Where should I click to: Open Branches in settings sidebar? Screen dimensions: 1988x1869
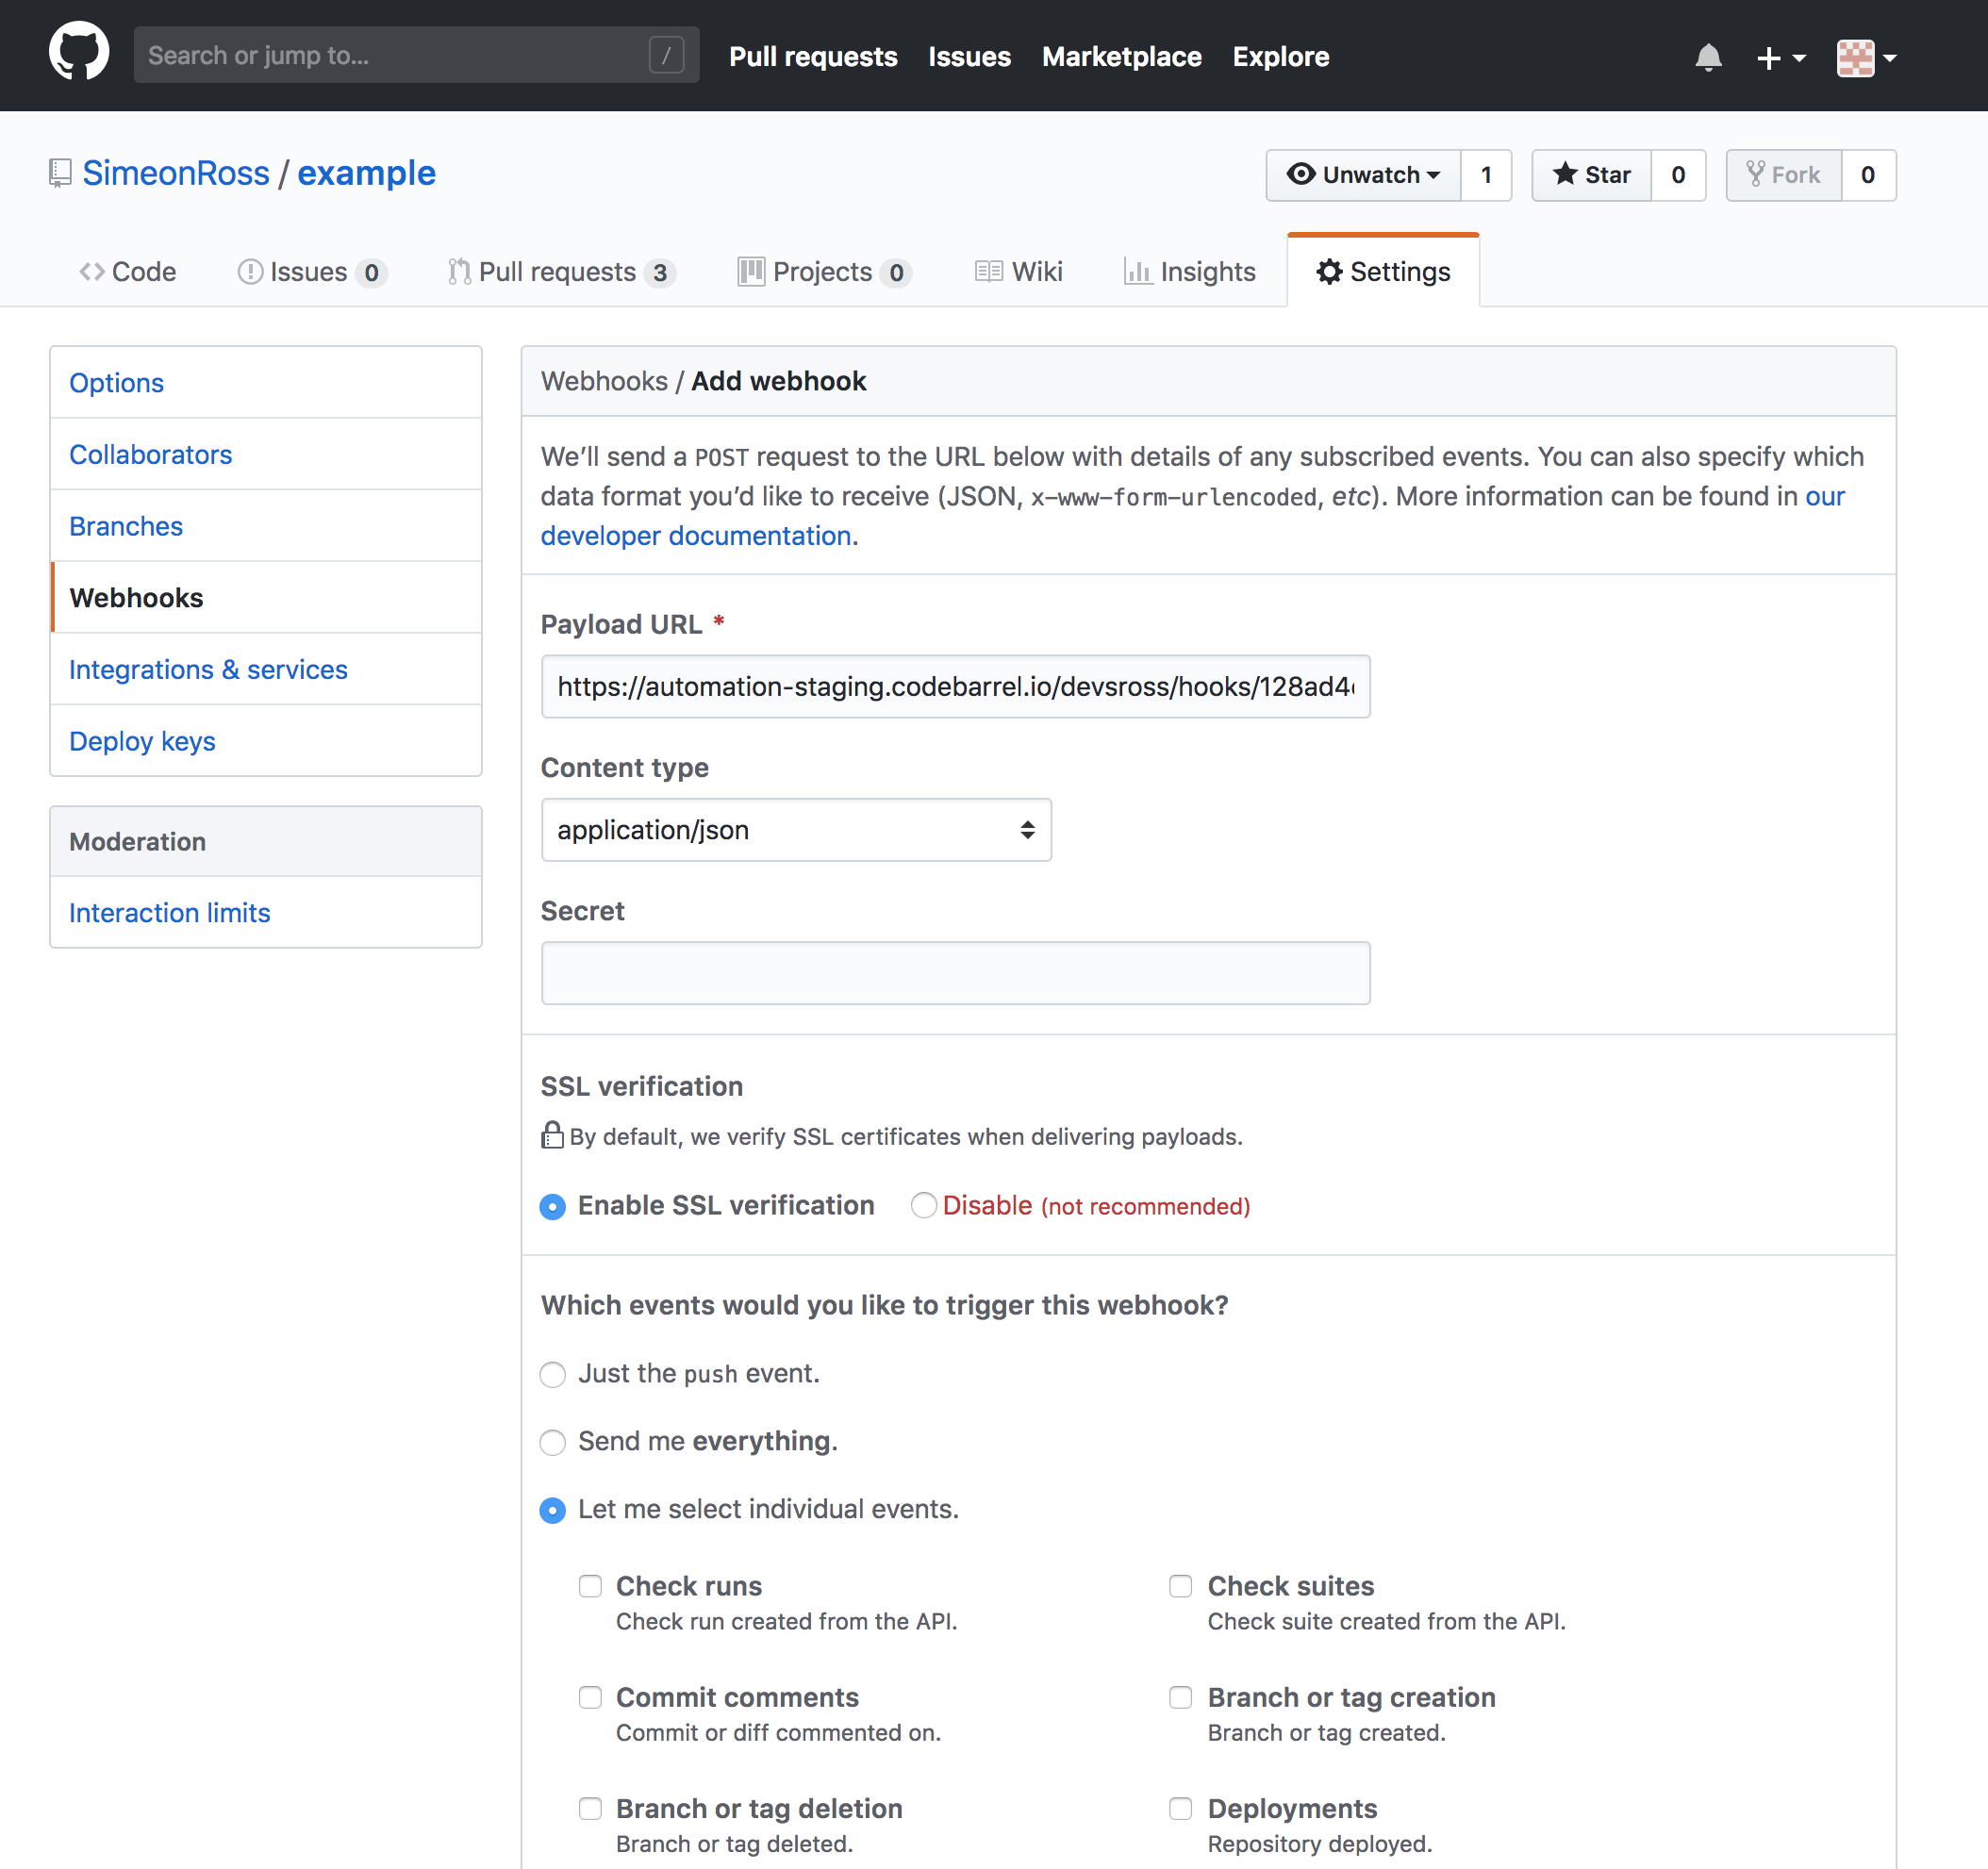126,526
